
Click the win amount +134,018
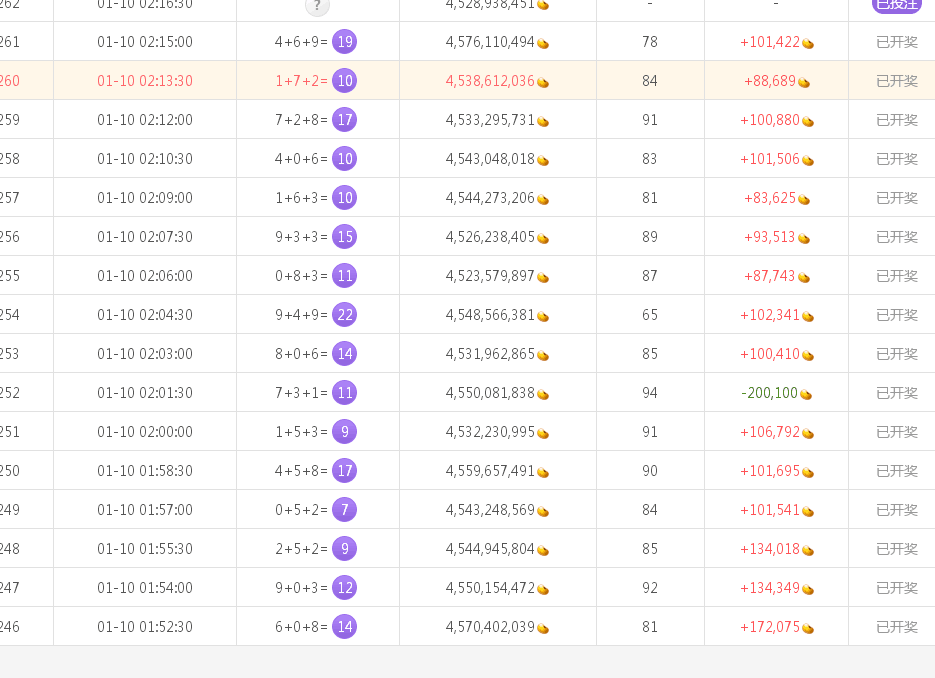click(x=770, y=549)
